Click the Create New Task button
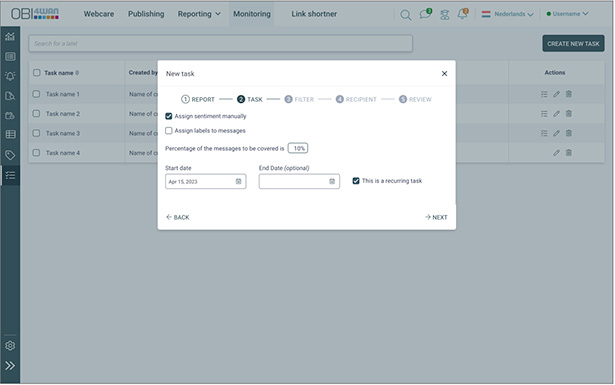 point(573,44)
